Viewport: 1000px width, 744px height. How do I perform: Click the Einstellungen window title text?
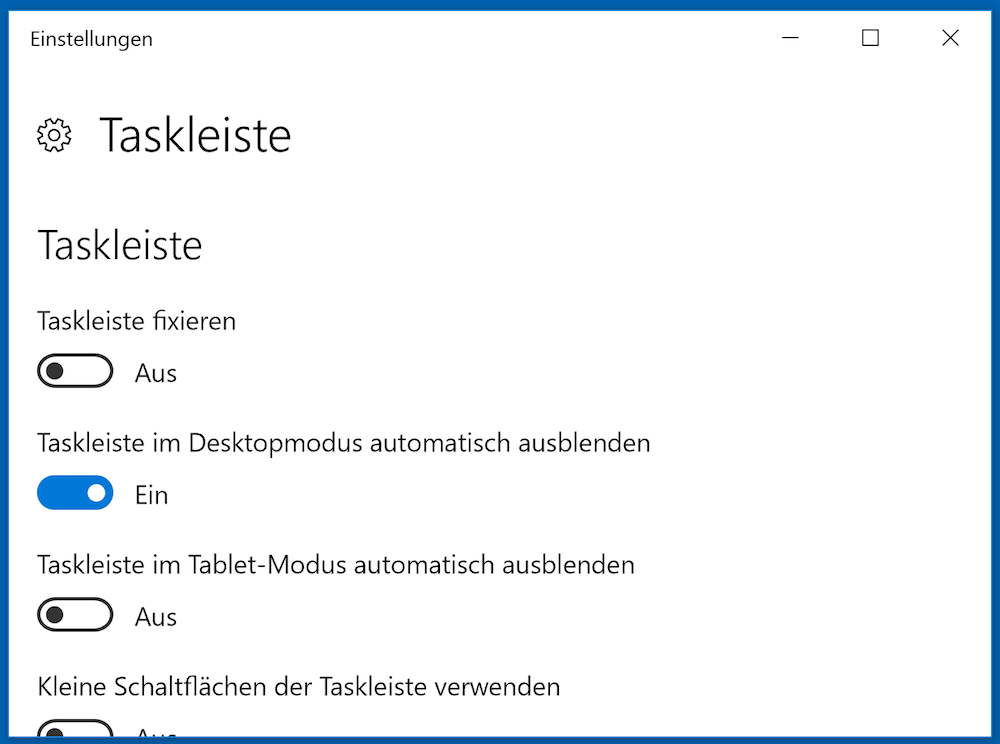point(91,40)
